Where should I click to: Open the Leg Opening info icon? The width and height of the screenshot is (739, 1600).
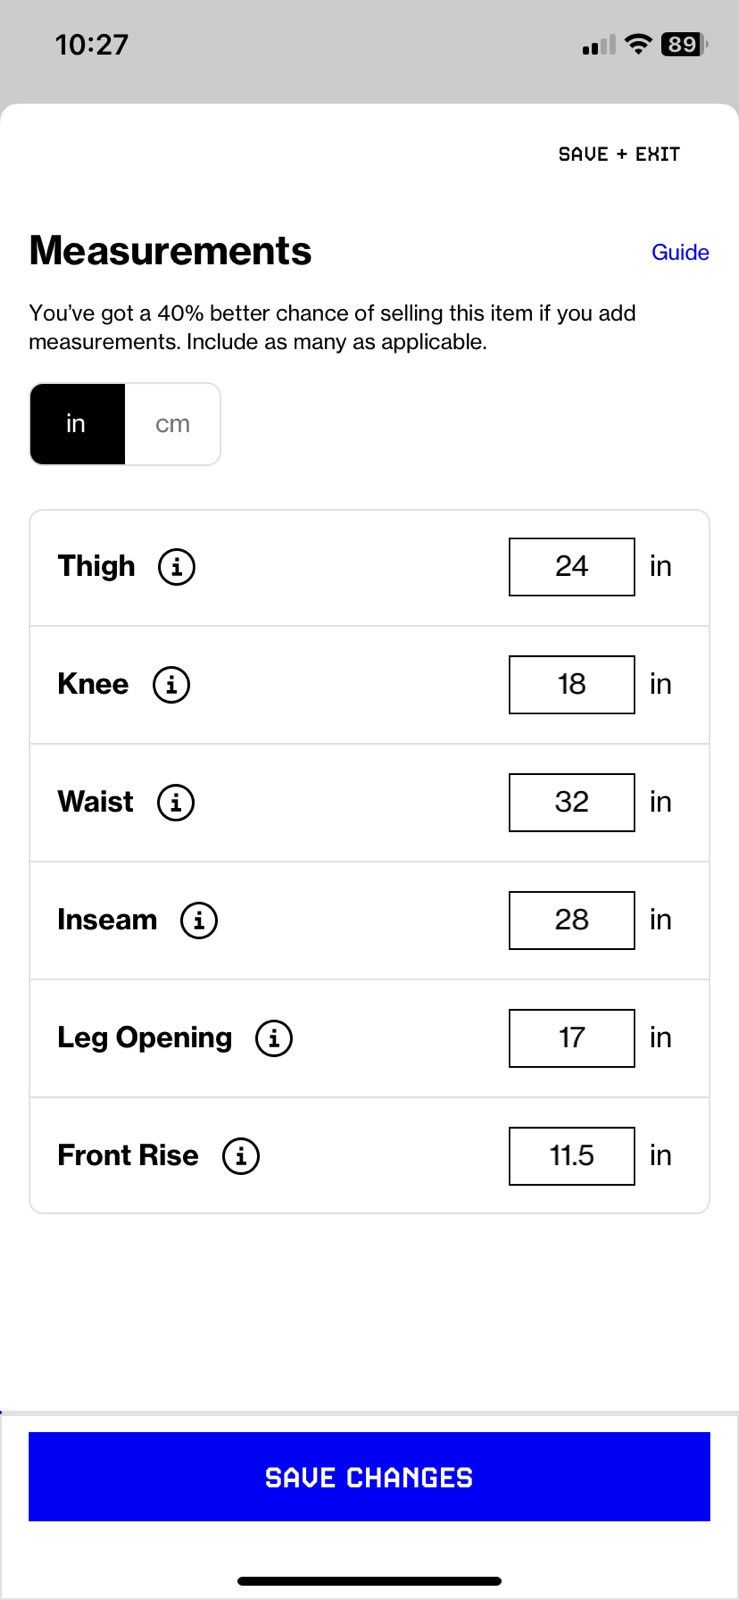pyautogui.click(x=274, y=1038)
